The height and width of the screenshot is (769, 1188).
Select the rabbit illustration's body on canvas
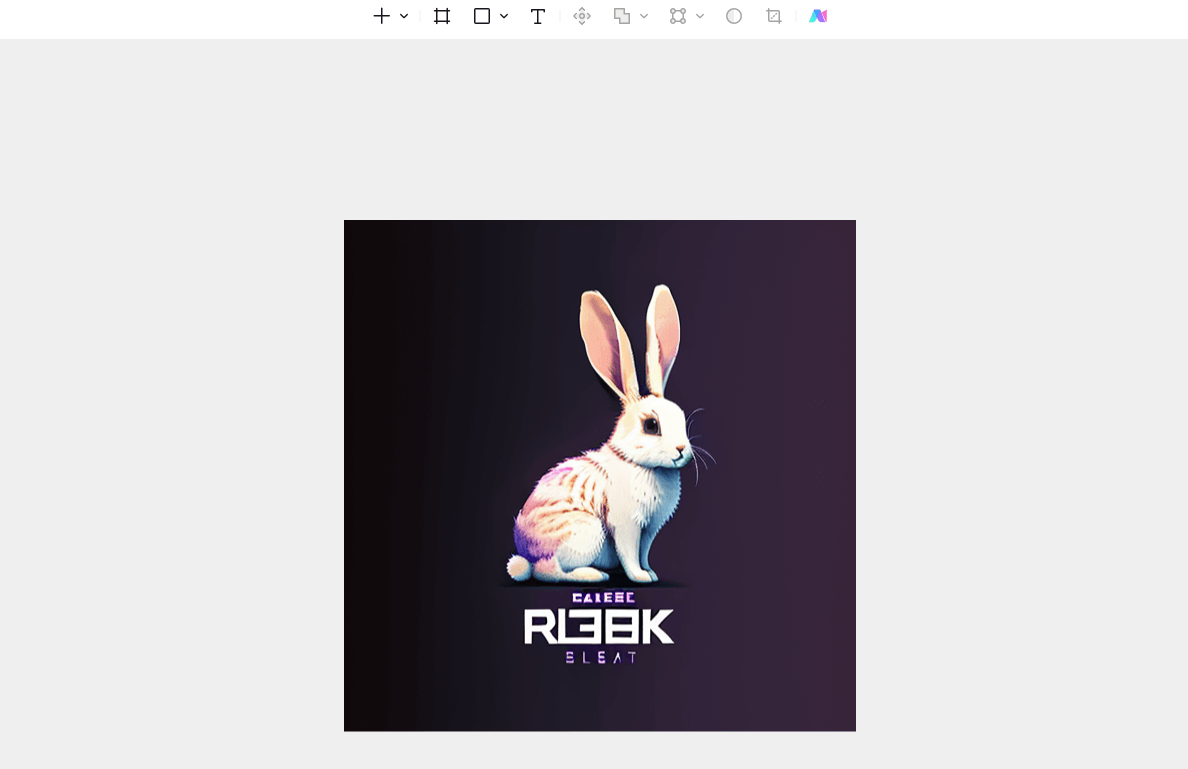606,500
